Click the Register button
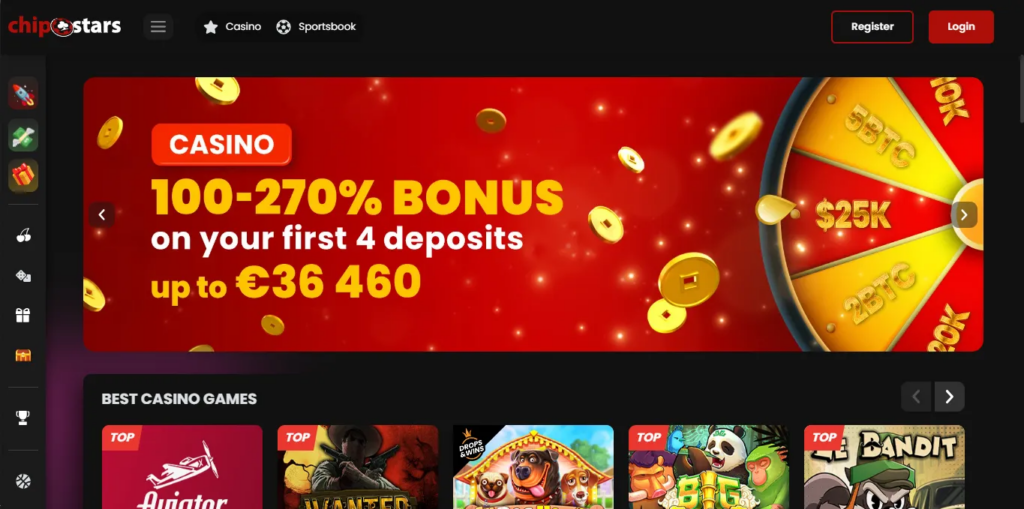This screenshot has height=509, width=1024. pyautogui.click(x=872, y=27)
